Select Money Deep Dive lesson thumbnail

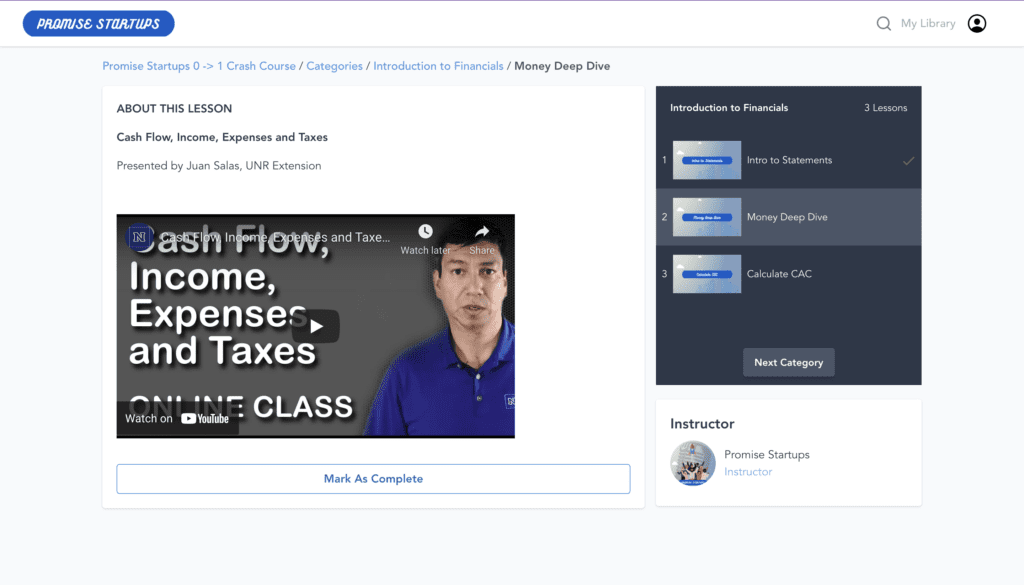pyautogui.click(x=707, y=217)
